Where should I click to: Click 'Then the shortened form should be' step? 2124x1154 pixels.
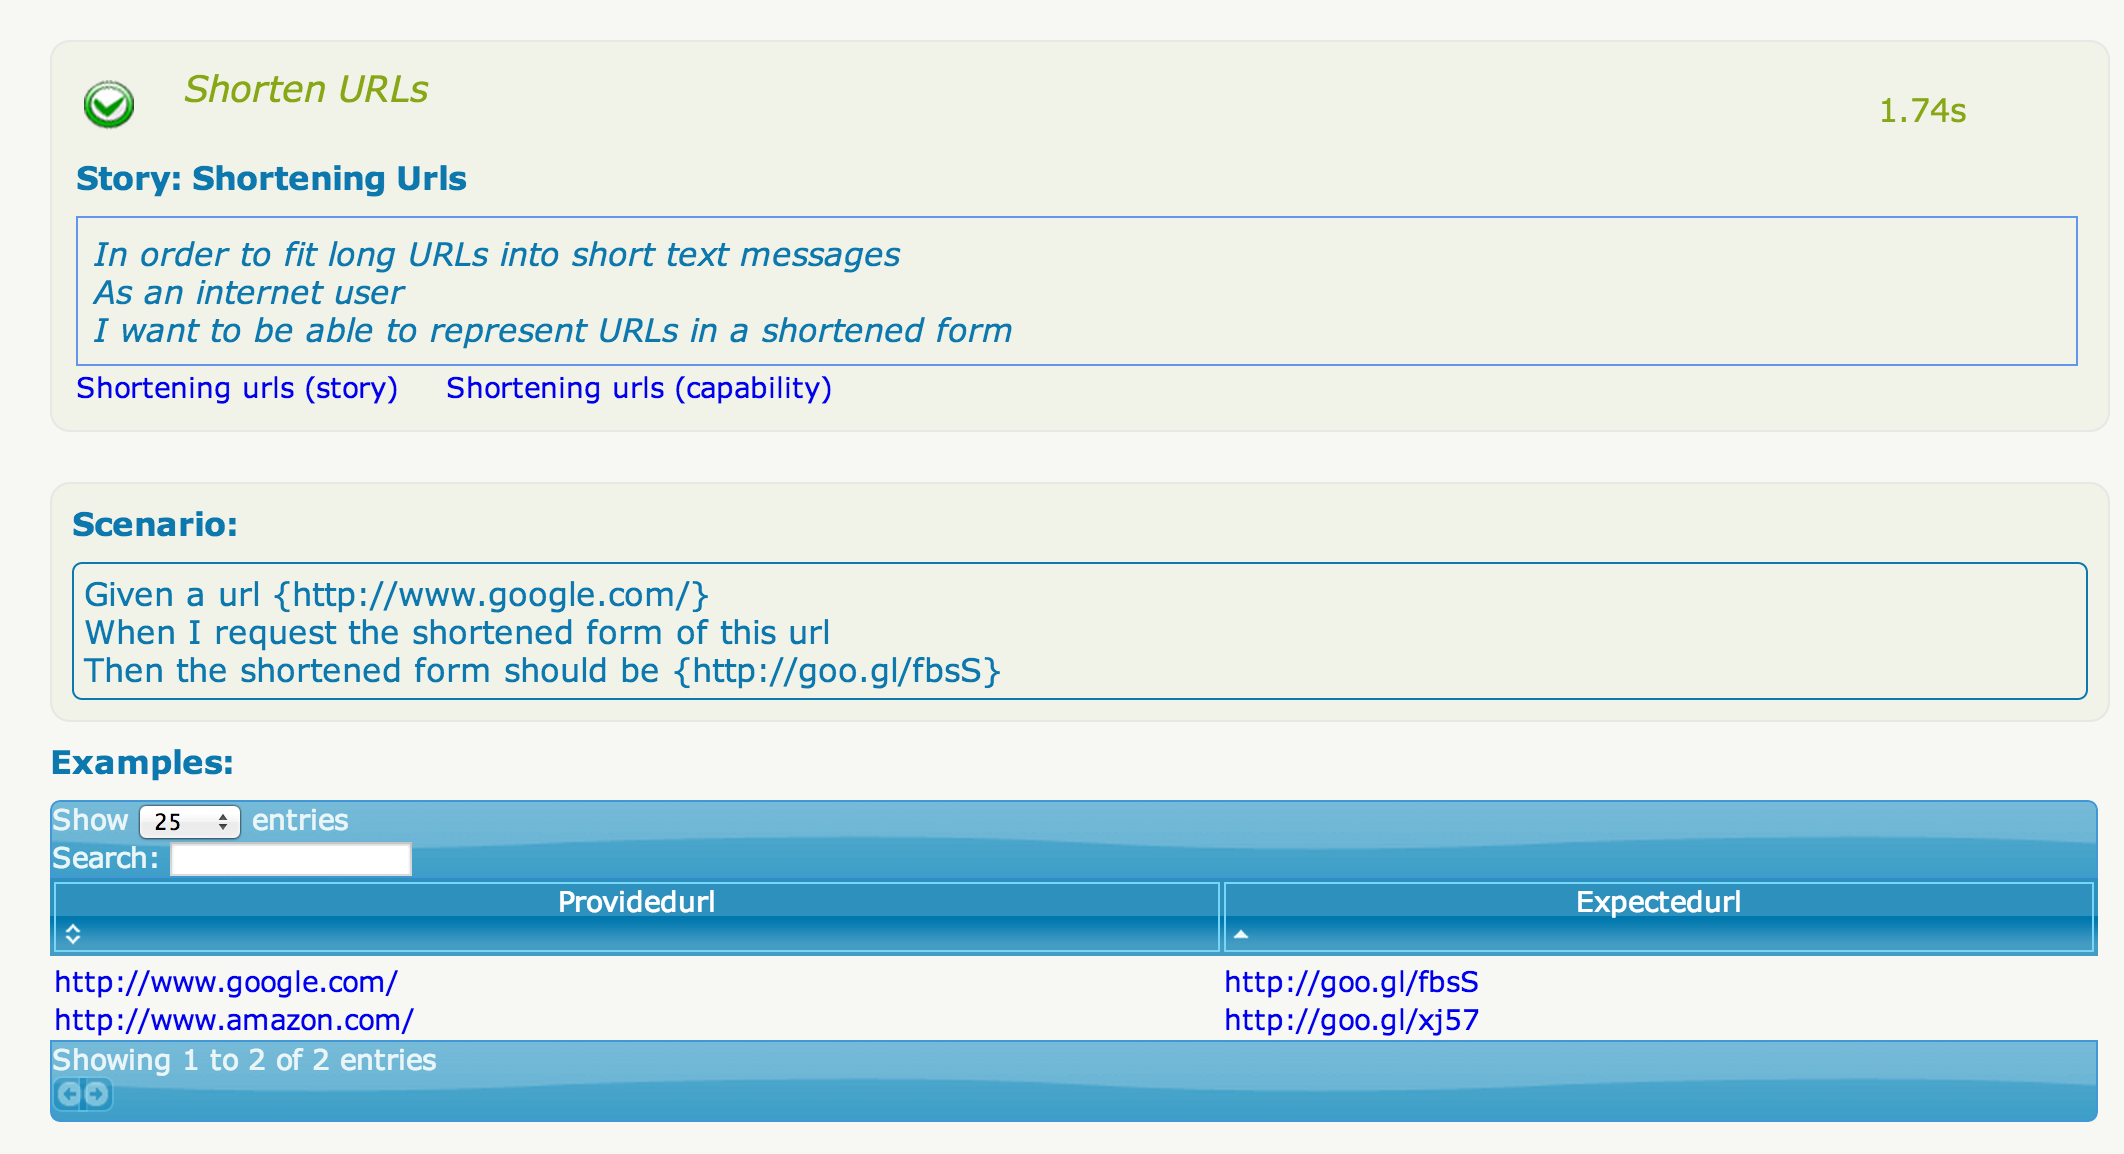click(542, 671)
